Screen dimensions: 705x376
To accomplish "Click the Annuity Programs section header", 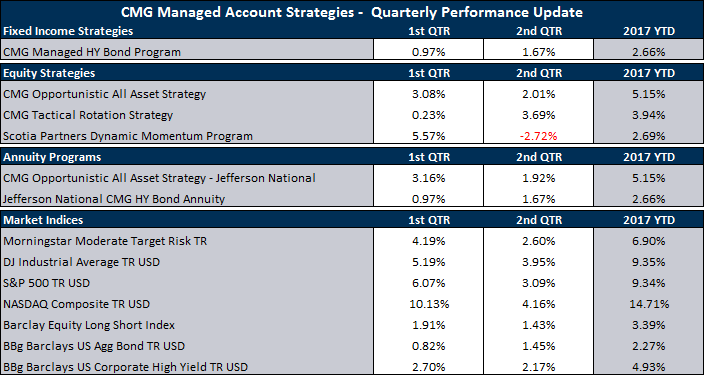I will (52, 157).
